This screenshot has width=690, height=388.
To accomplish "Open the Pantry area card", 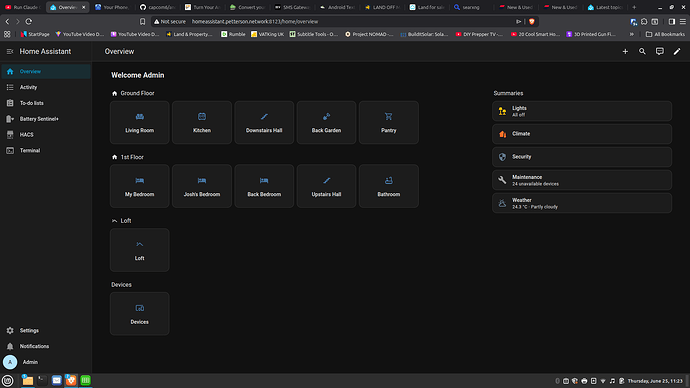I will tap(389, 122).
